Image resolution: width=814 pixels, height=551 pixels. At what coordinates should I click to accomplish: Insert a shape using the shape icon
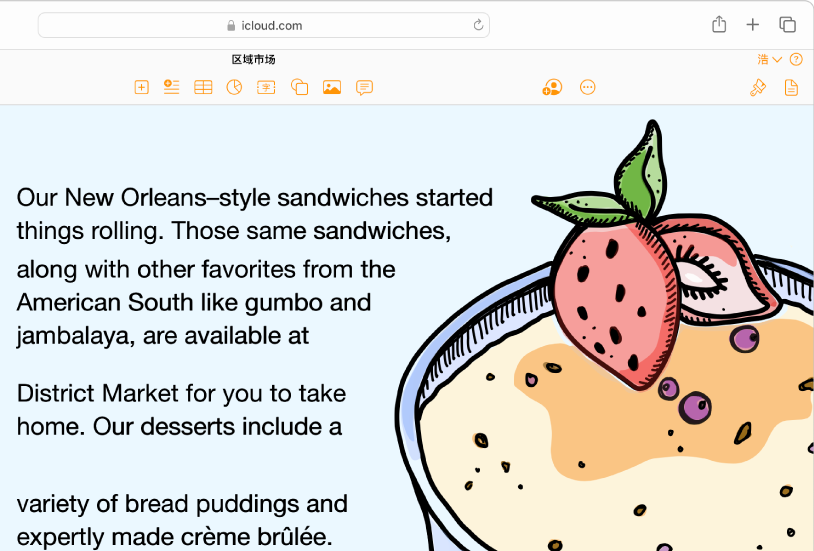pyautogui.click(x=299, y=87)
